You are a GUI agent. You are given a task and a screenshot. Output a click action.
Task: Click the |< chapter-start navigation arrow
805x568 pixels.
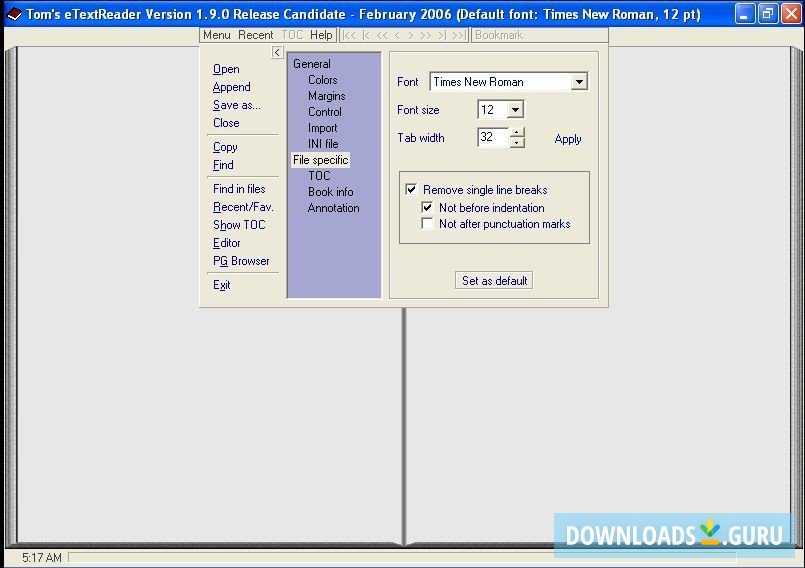coord(366,35)
